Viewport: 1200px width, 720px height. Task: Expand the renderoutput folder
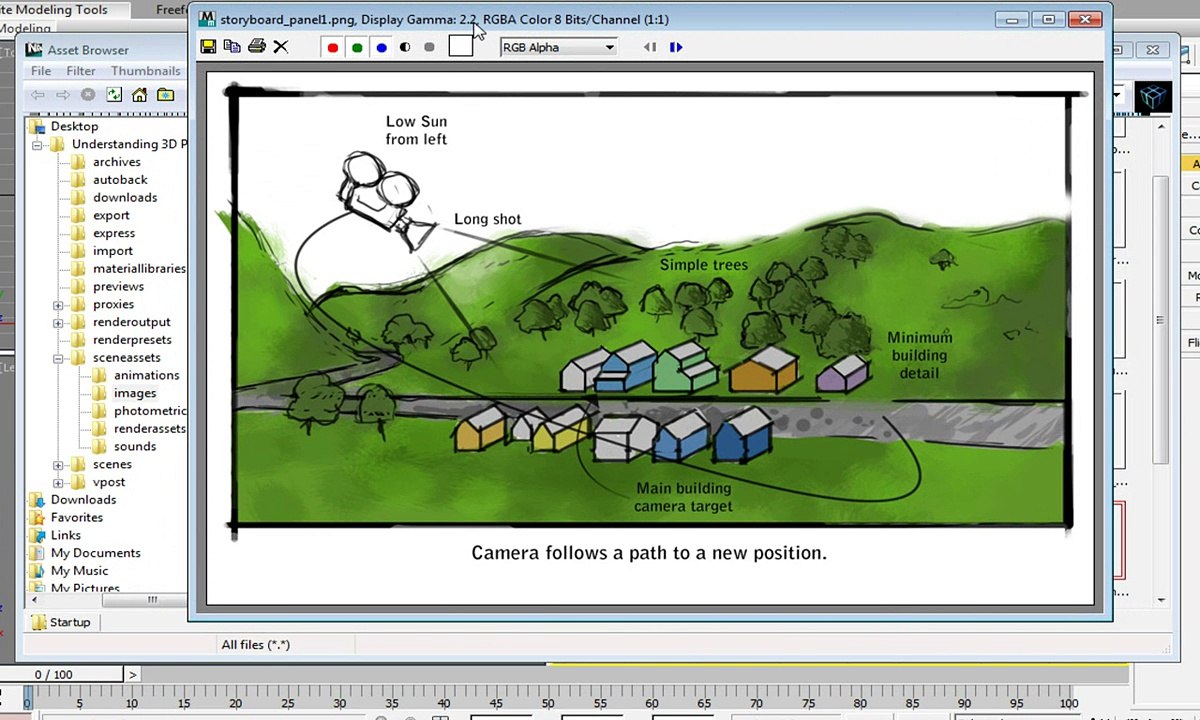coord(58,323)
